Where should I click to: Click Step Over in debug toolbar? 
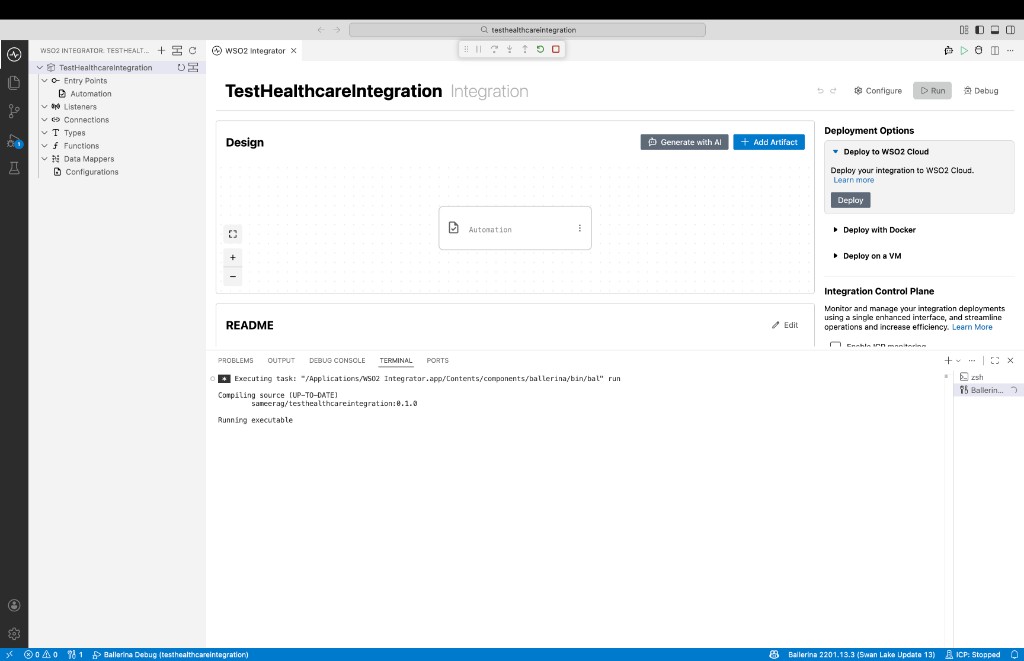[x=494, y=49]
